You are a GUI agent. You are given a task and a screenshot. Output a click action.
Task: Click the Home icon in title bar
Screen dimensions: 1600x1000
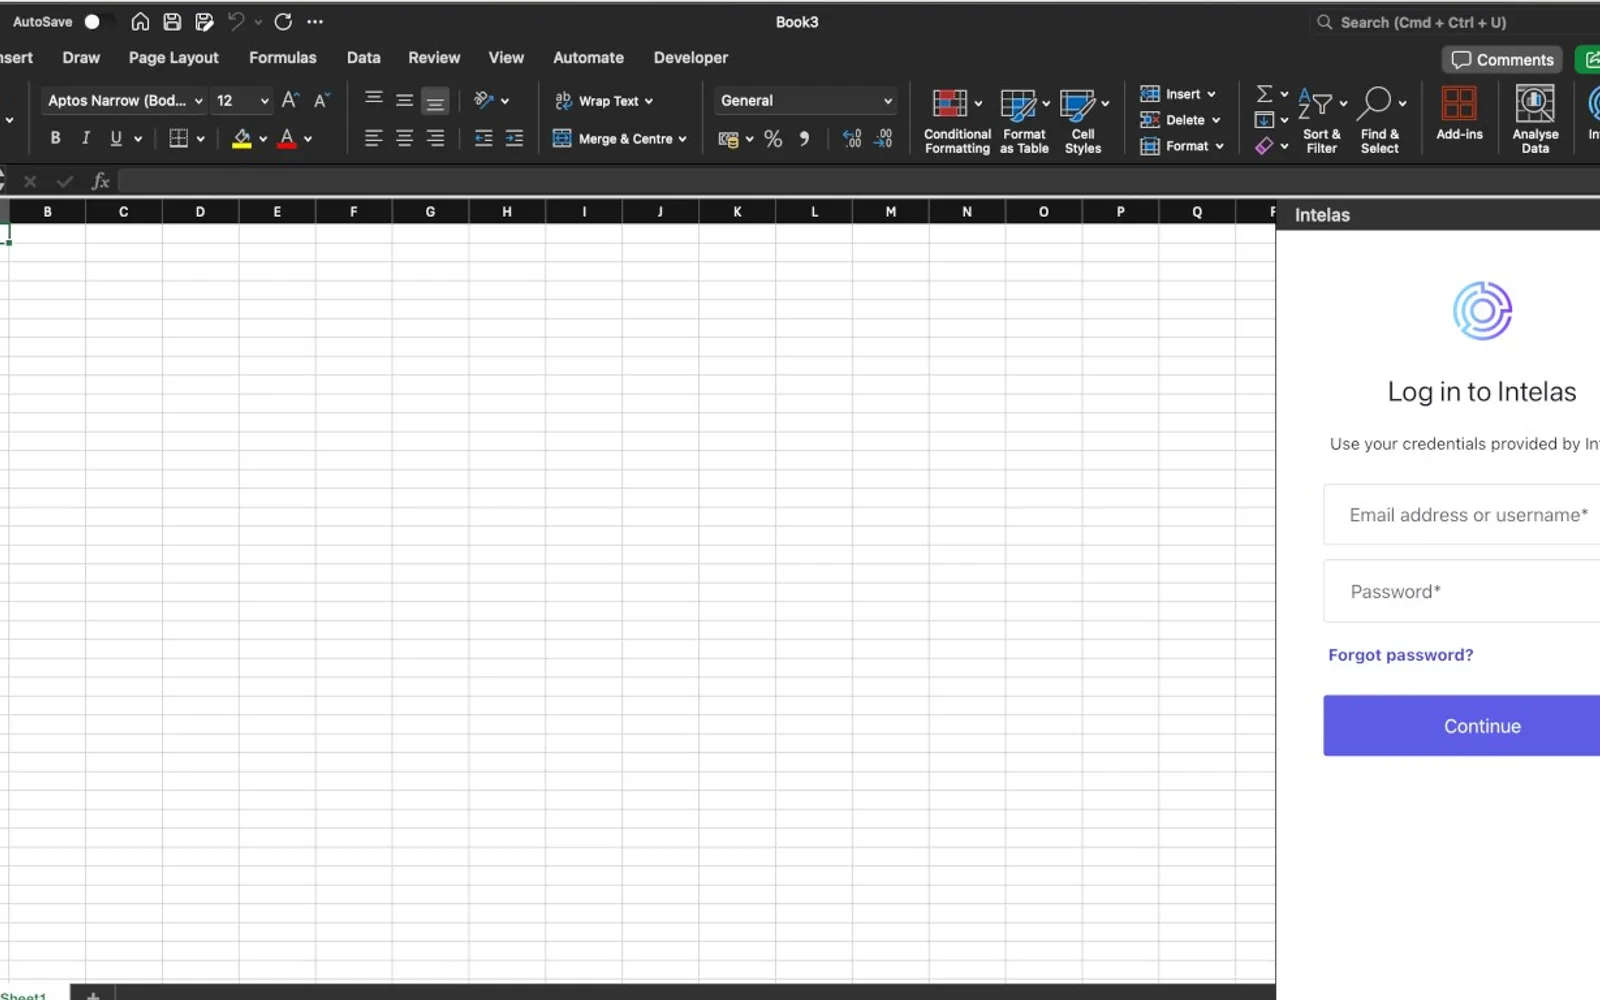click(140, 21)
